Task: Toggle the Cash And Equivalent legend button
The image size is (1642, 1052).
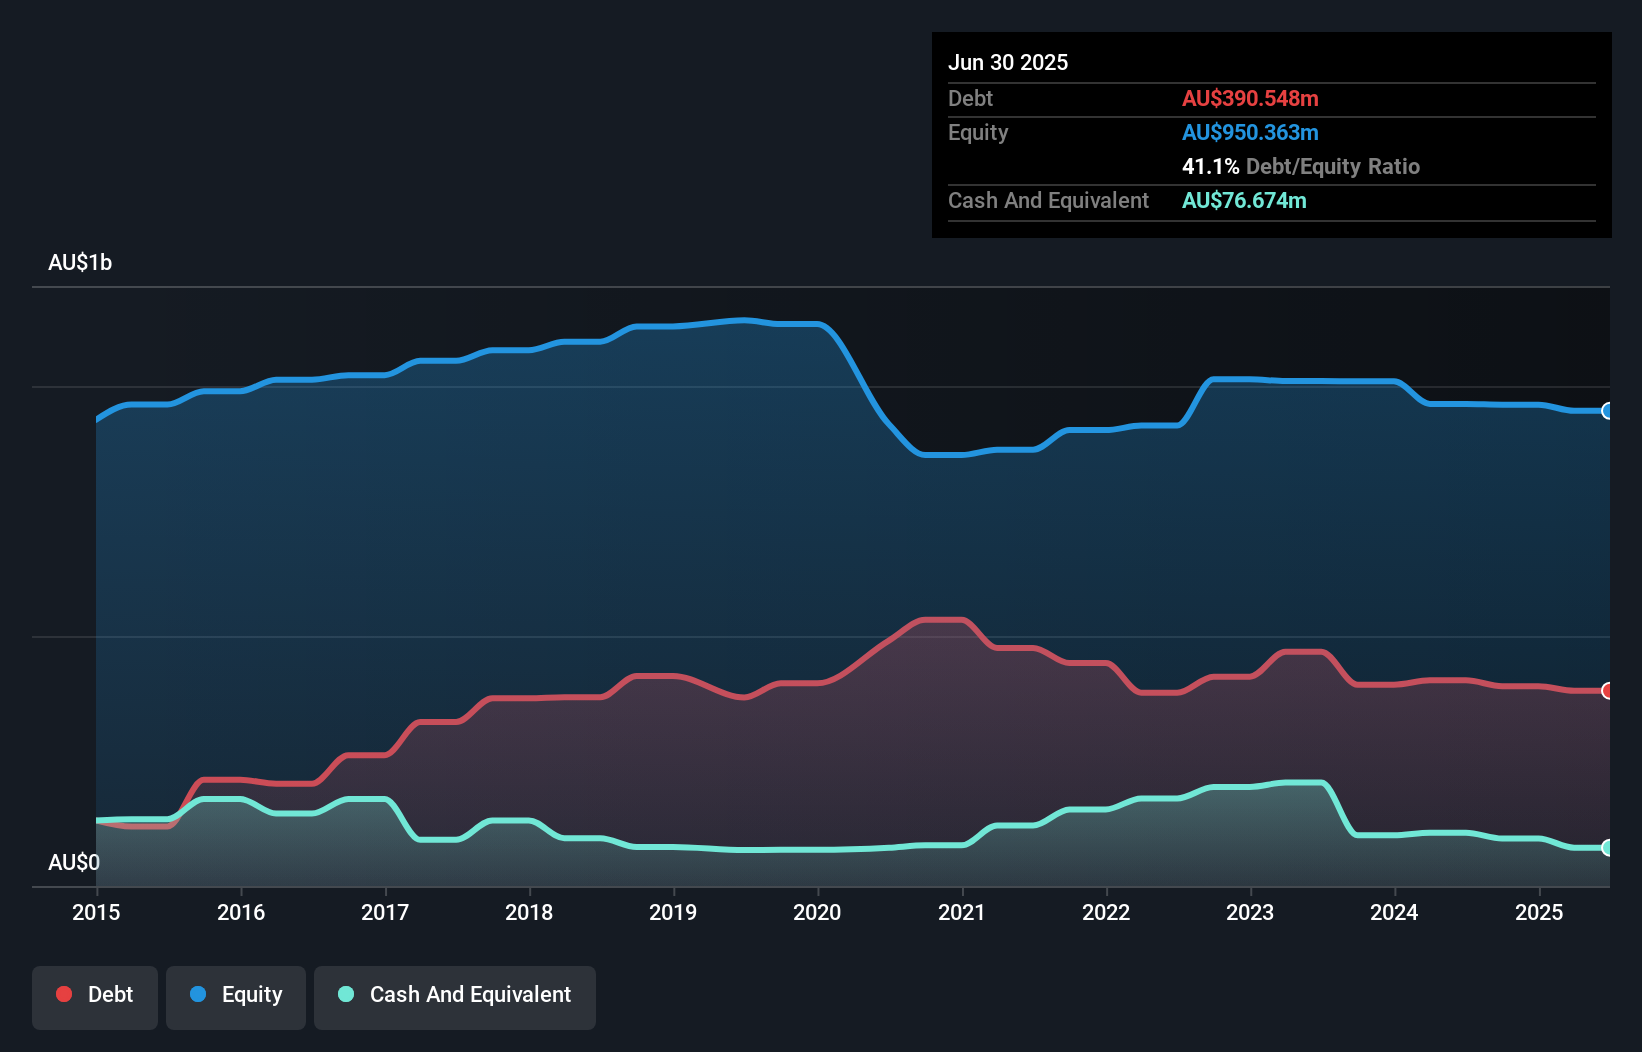Action: coord(455,997)
